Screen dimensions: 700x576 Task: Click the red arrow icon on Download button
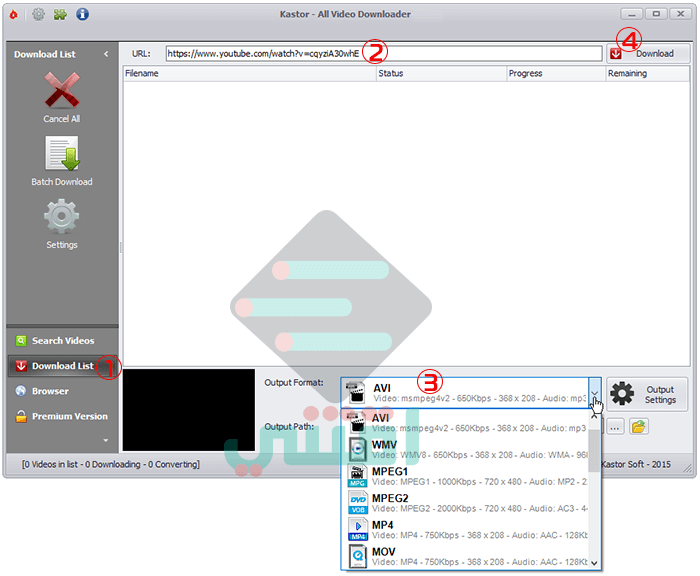(x=616, y=54)
